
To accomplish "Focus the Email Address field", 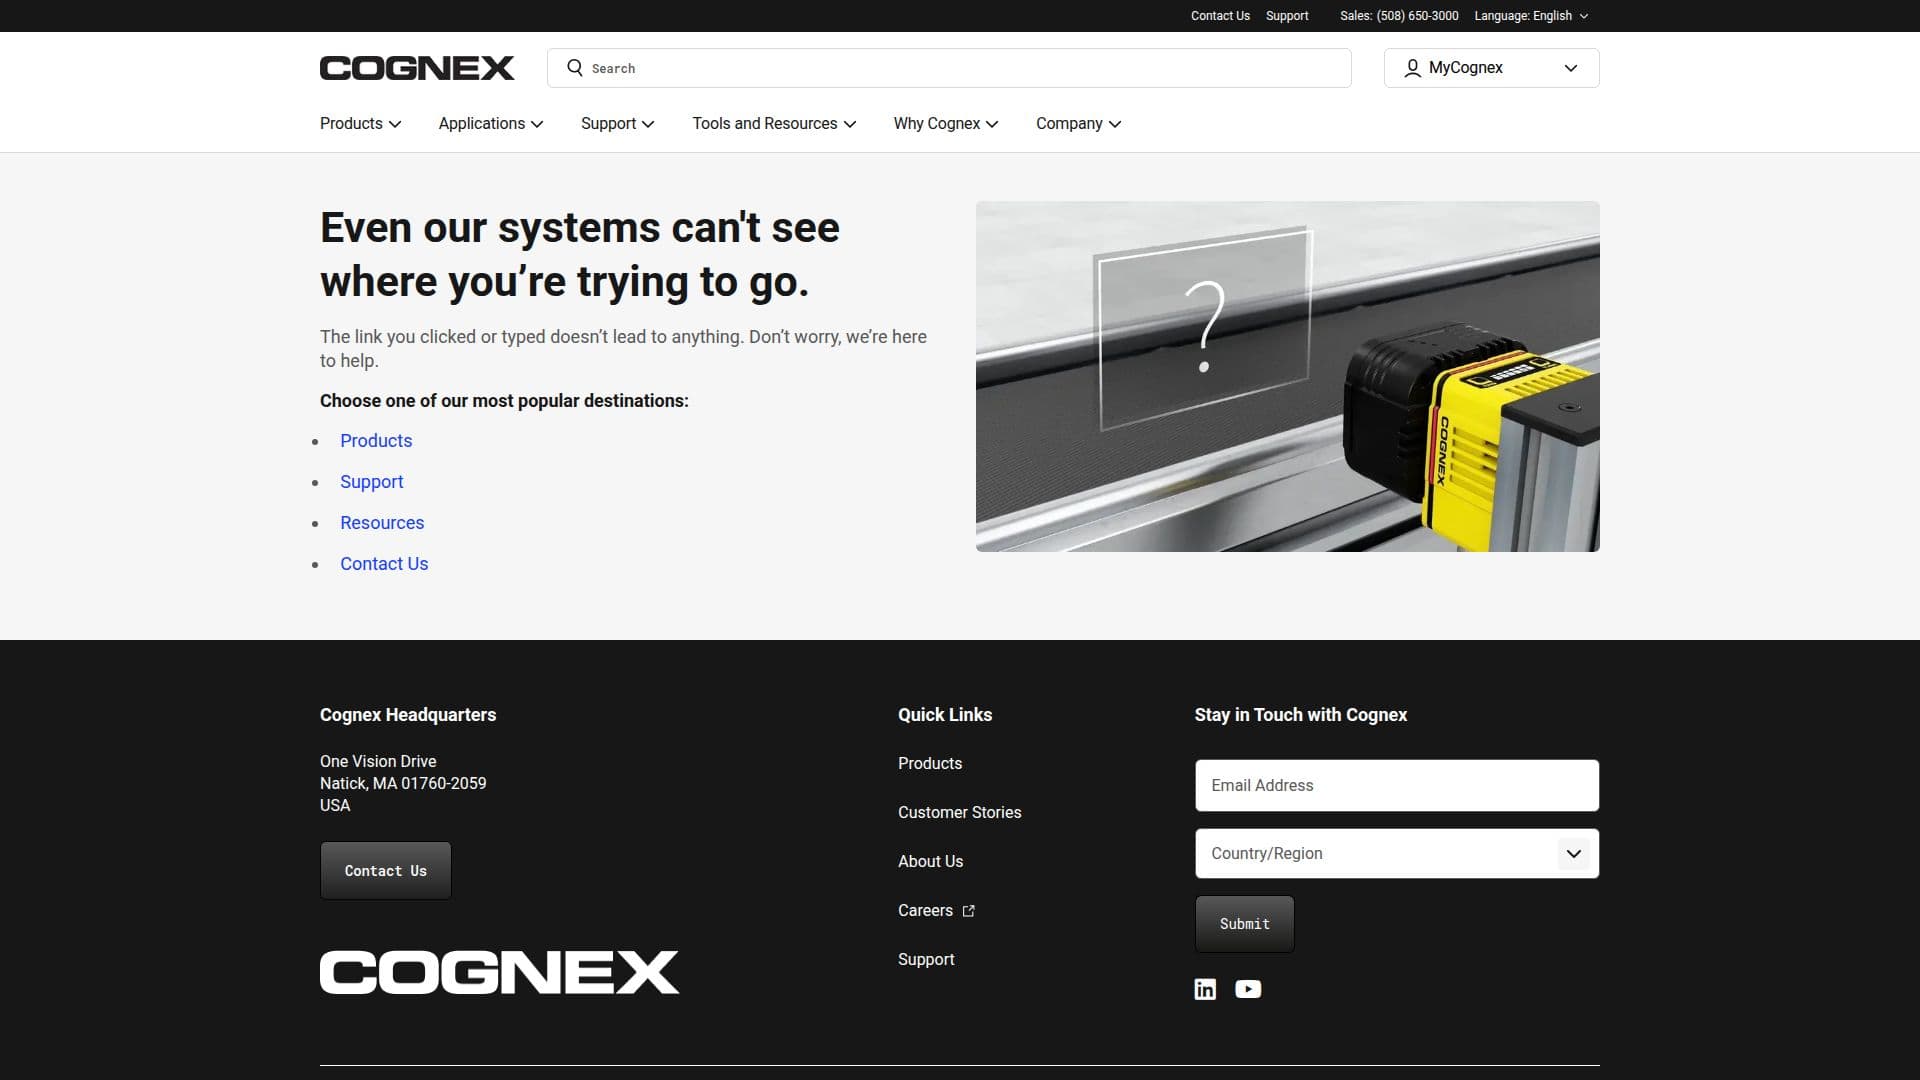I will (1397, 786).
